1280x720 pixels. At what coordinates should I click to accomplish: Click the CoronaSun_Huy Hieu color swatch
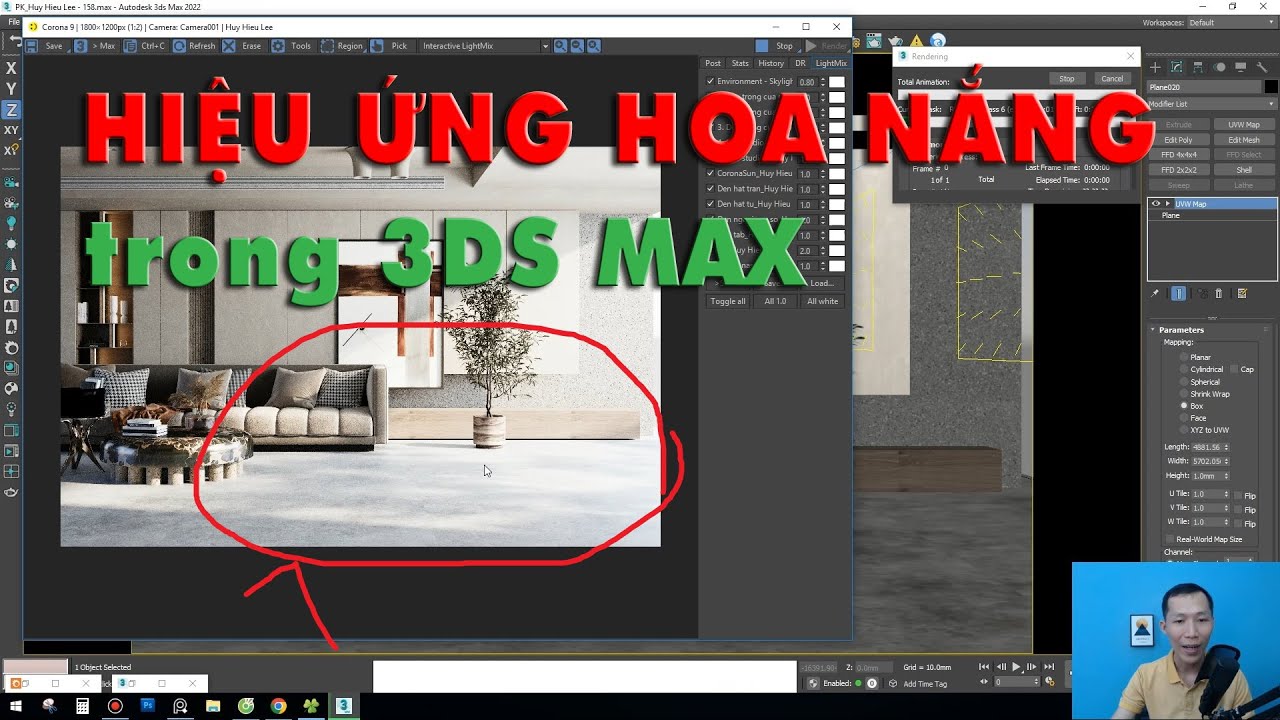point(837,174)
